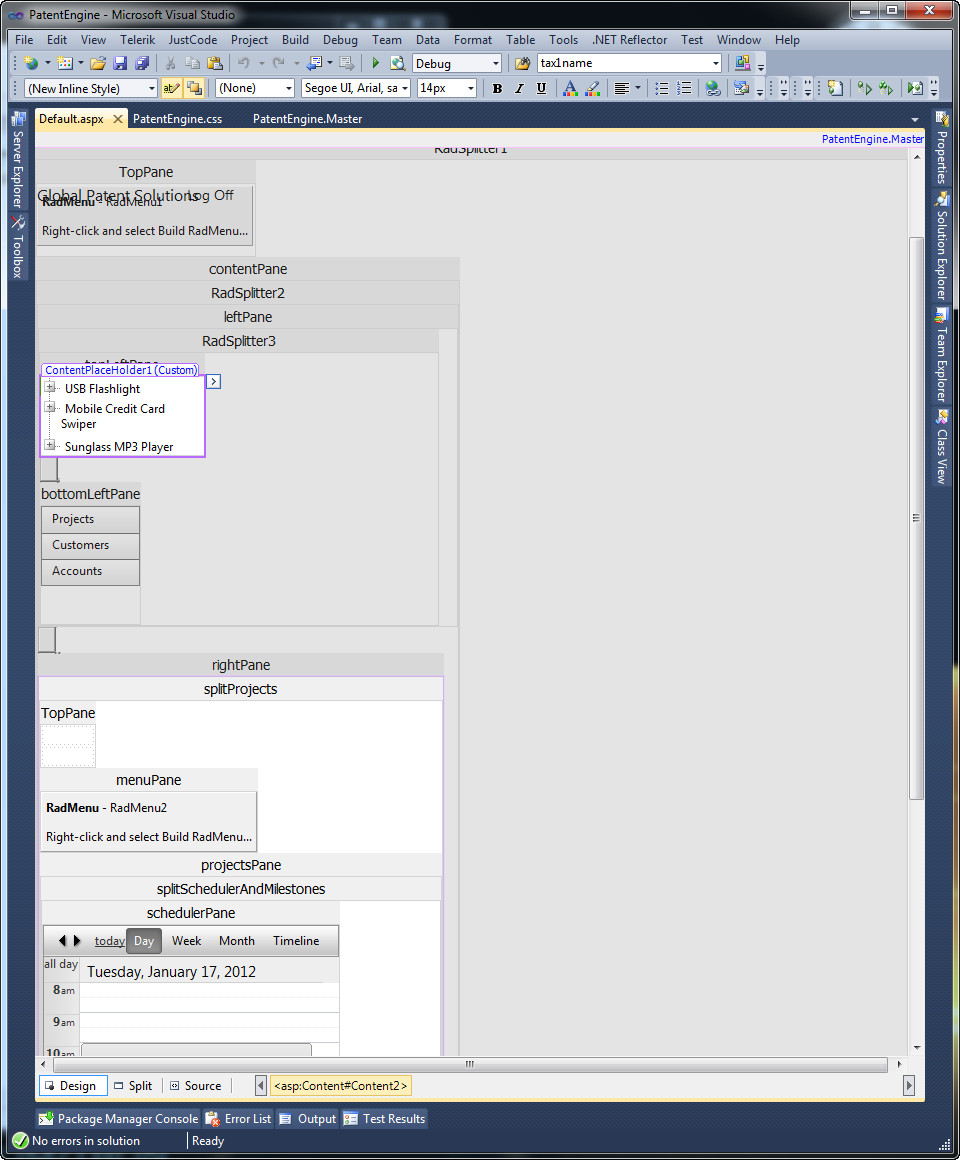Expand the Mobile Credit Card Swiper node

pos(50,407)
